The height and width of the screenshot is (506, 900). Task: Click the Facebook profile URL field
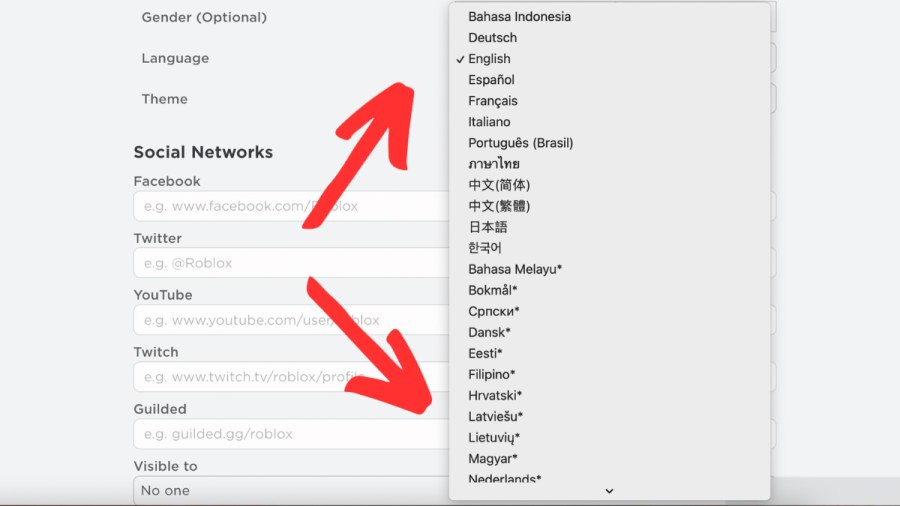click(290, 206)
